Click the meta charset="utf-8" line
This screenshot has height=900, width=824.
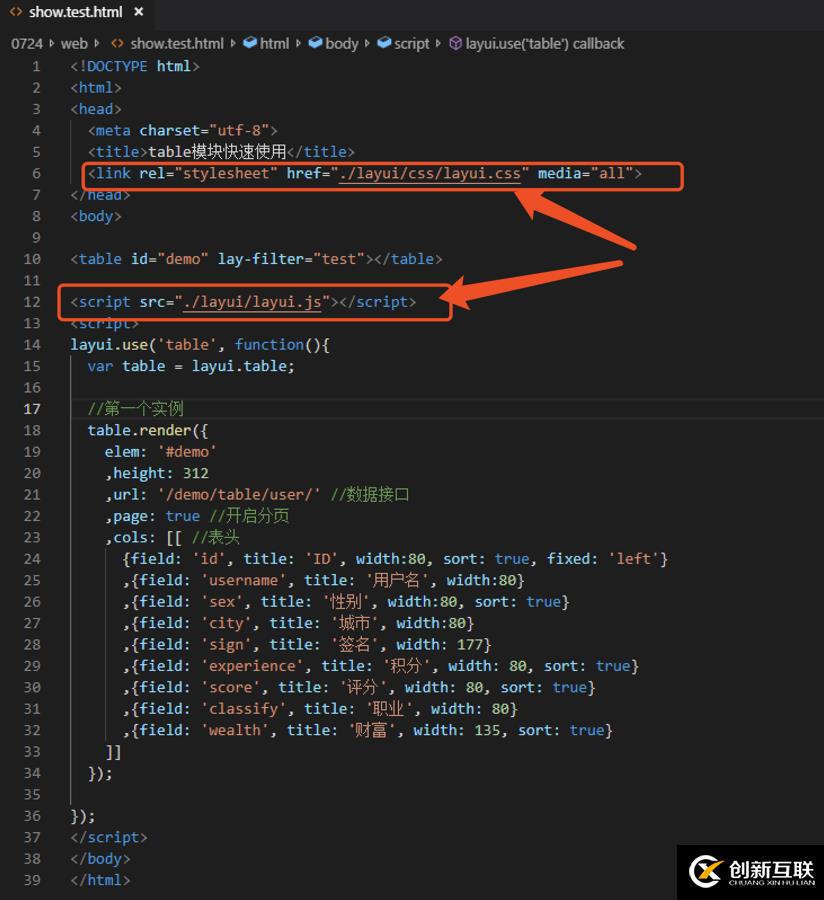(182, 131)
